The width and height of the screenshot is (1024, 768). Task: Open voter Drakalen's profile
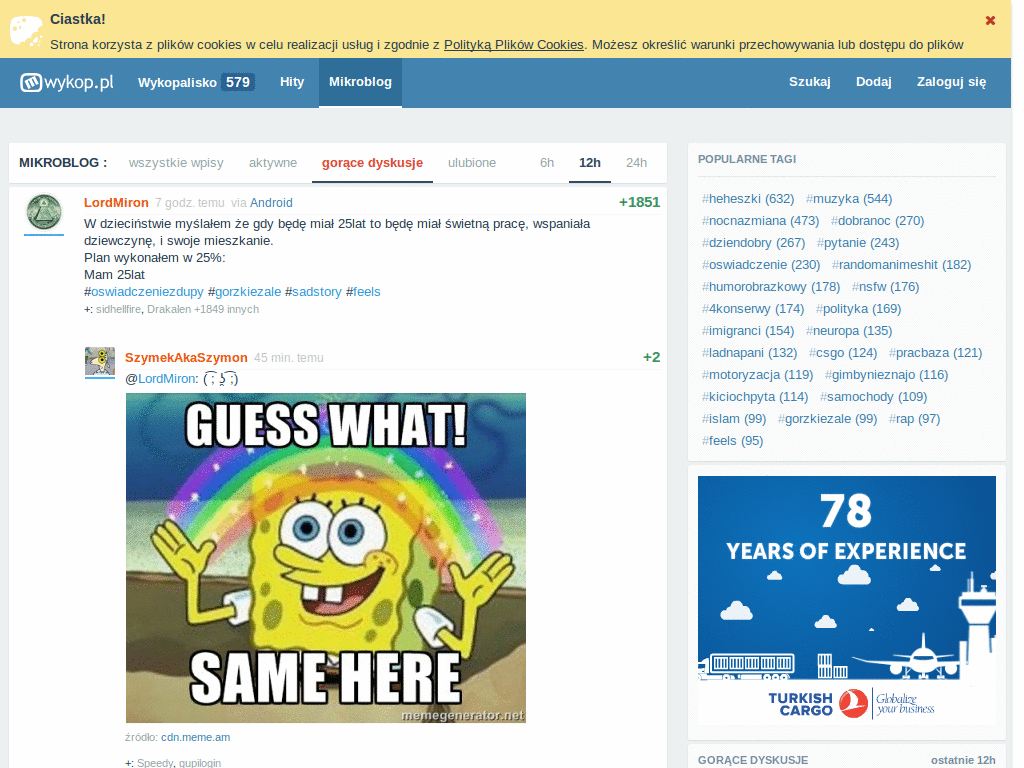pos(168,309)
